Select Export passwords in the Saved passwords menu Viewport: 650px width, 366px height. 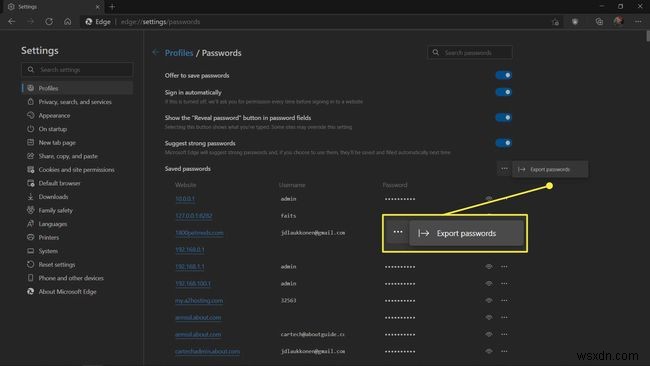tap(550, 169)
